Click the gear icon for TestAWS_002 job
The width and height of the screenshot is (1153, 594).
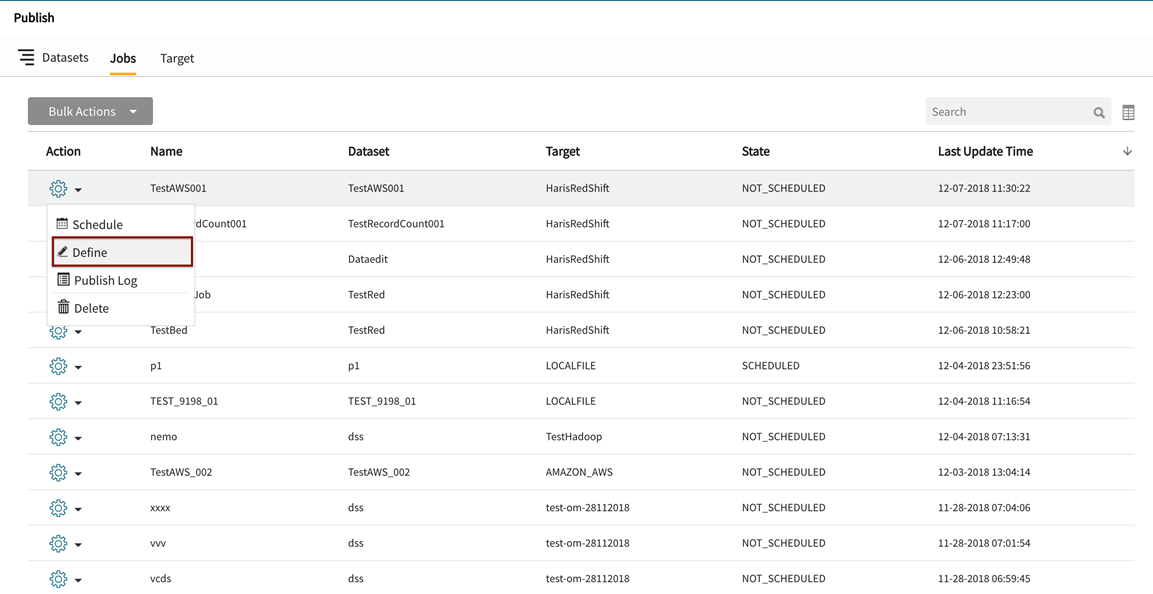(58, 473)
